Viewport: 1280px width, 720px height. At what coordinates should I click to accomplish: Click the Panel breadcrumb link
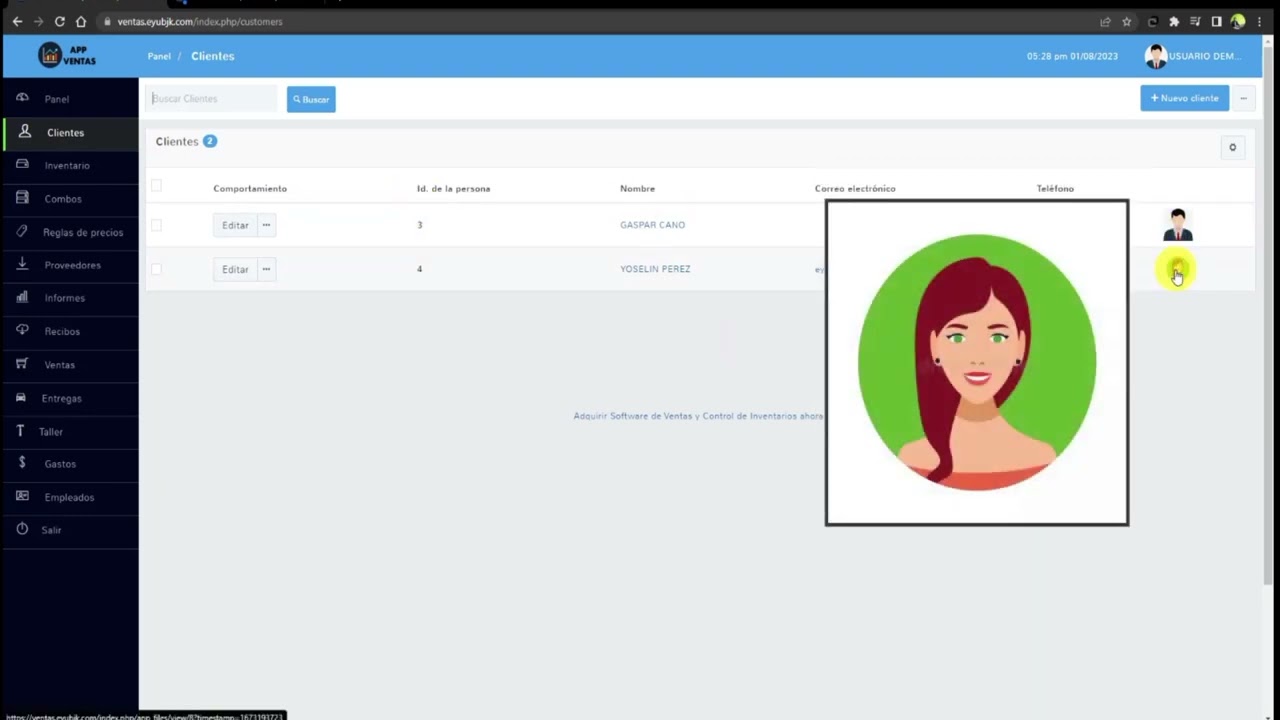pos(159,56)
